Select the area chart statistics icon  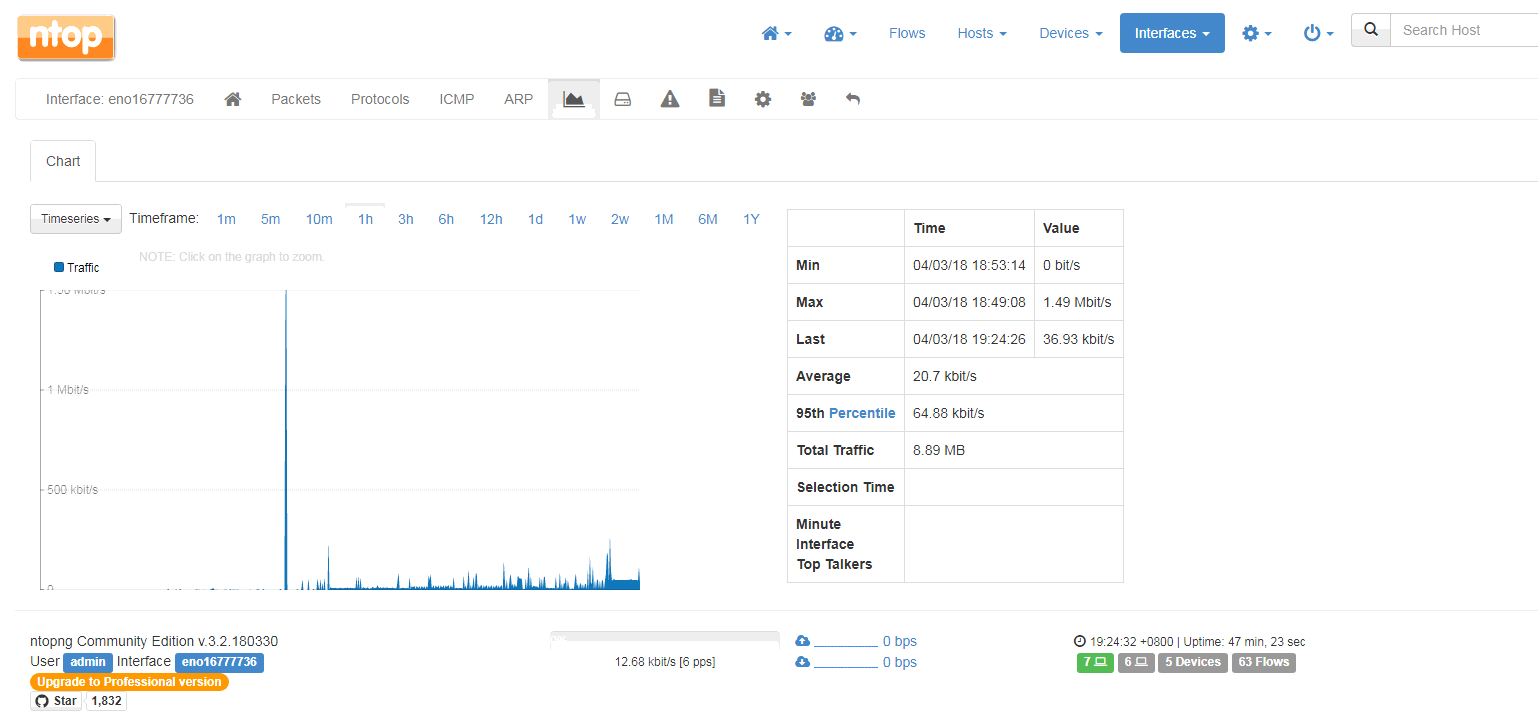574,99
